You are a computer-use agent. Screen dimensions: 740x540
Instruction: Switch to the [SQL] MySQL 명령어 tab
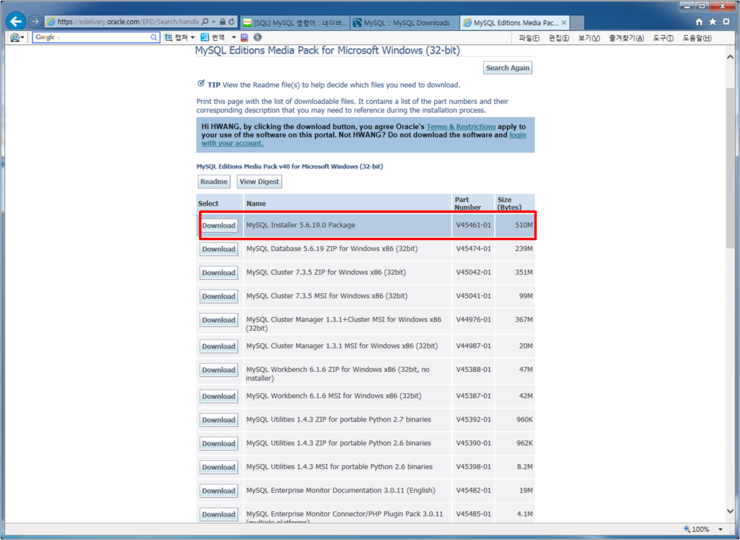(295, 23)
